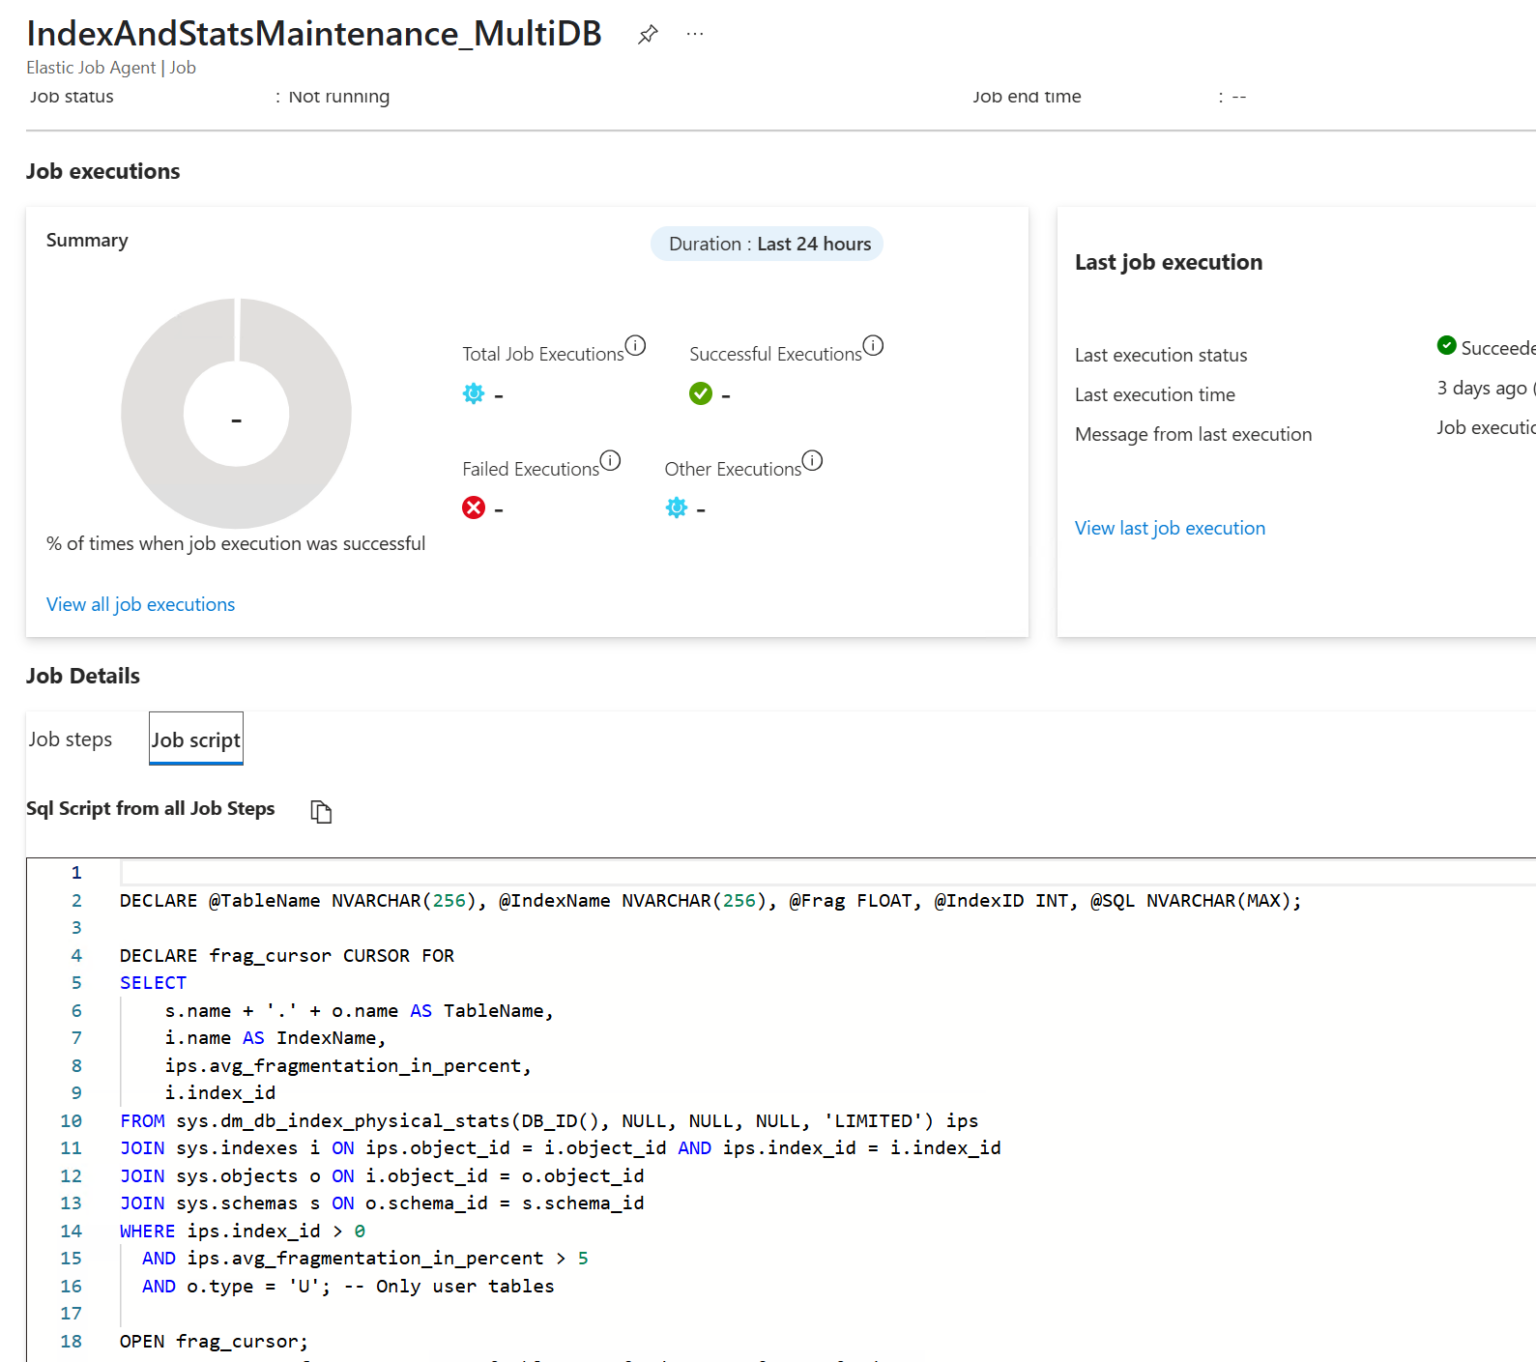Select the Job script tab
The height and width of the screenshot is (1362, 1536).
tap(195, 739)
